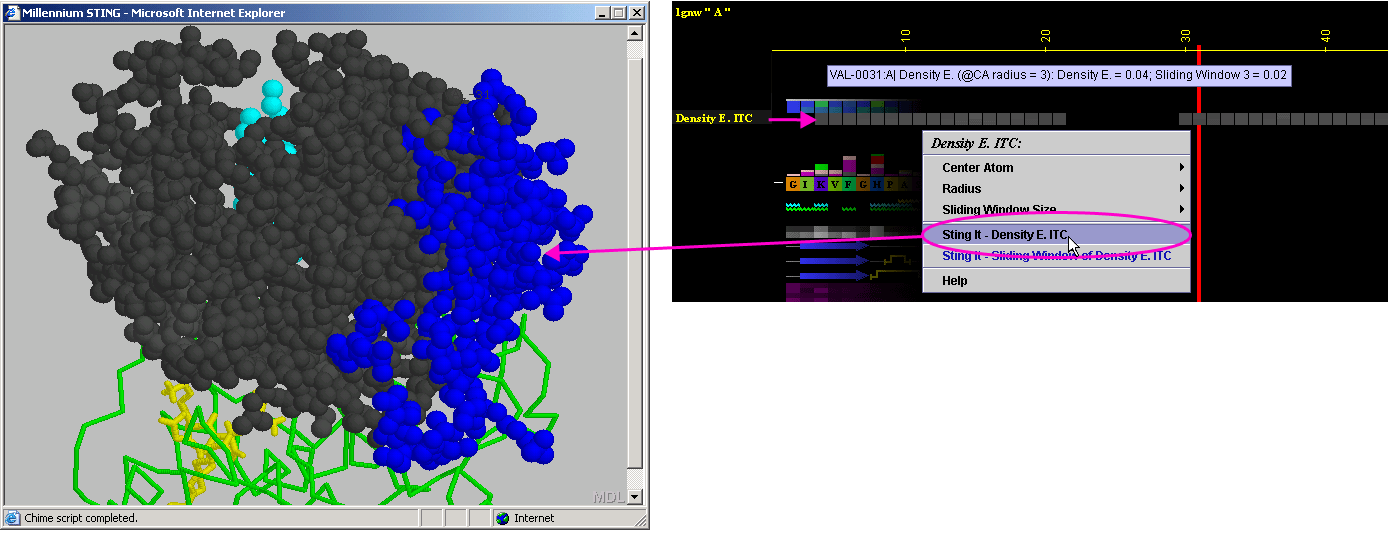Image resolution: width=1388 pixels, height=540 pixels.
Task: Select the I residue in the sequence
Action: click(x=807, y=184)
